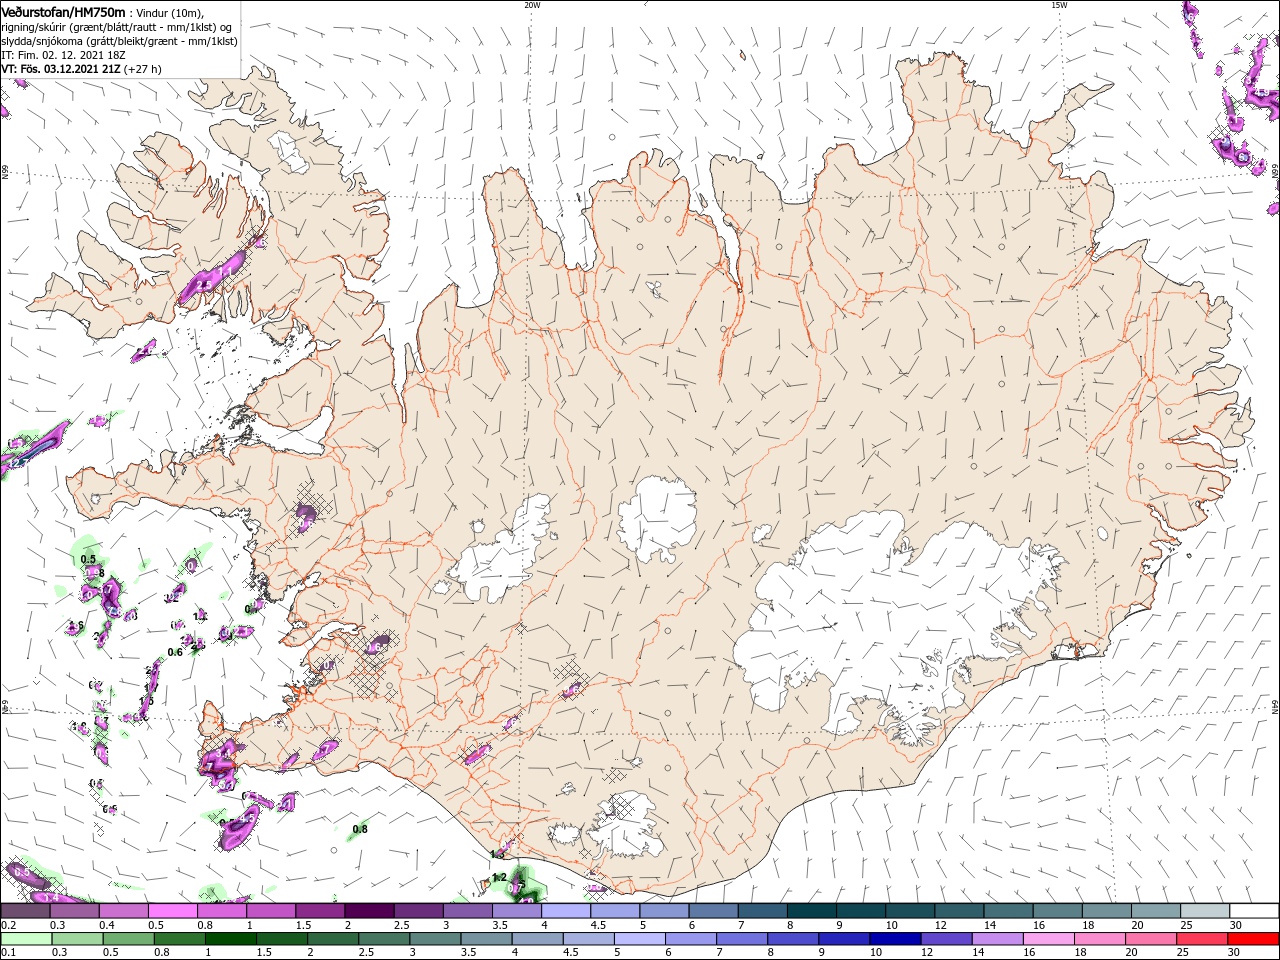The width and height of the screenshot is (1280, 960).
Task: Click the '0.2' label in the upper legend row
Action: (x=8, y=925)
